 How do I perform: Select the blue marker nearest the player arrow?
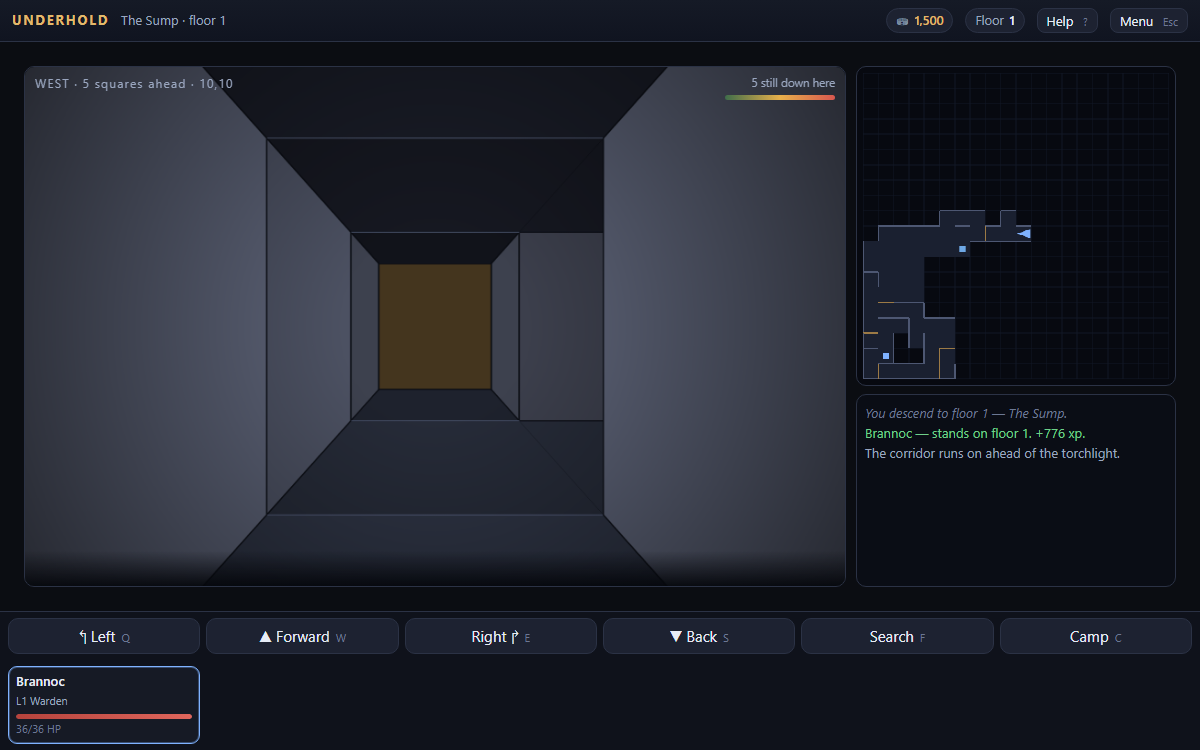point(962,249)
